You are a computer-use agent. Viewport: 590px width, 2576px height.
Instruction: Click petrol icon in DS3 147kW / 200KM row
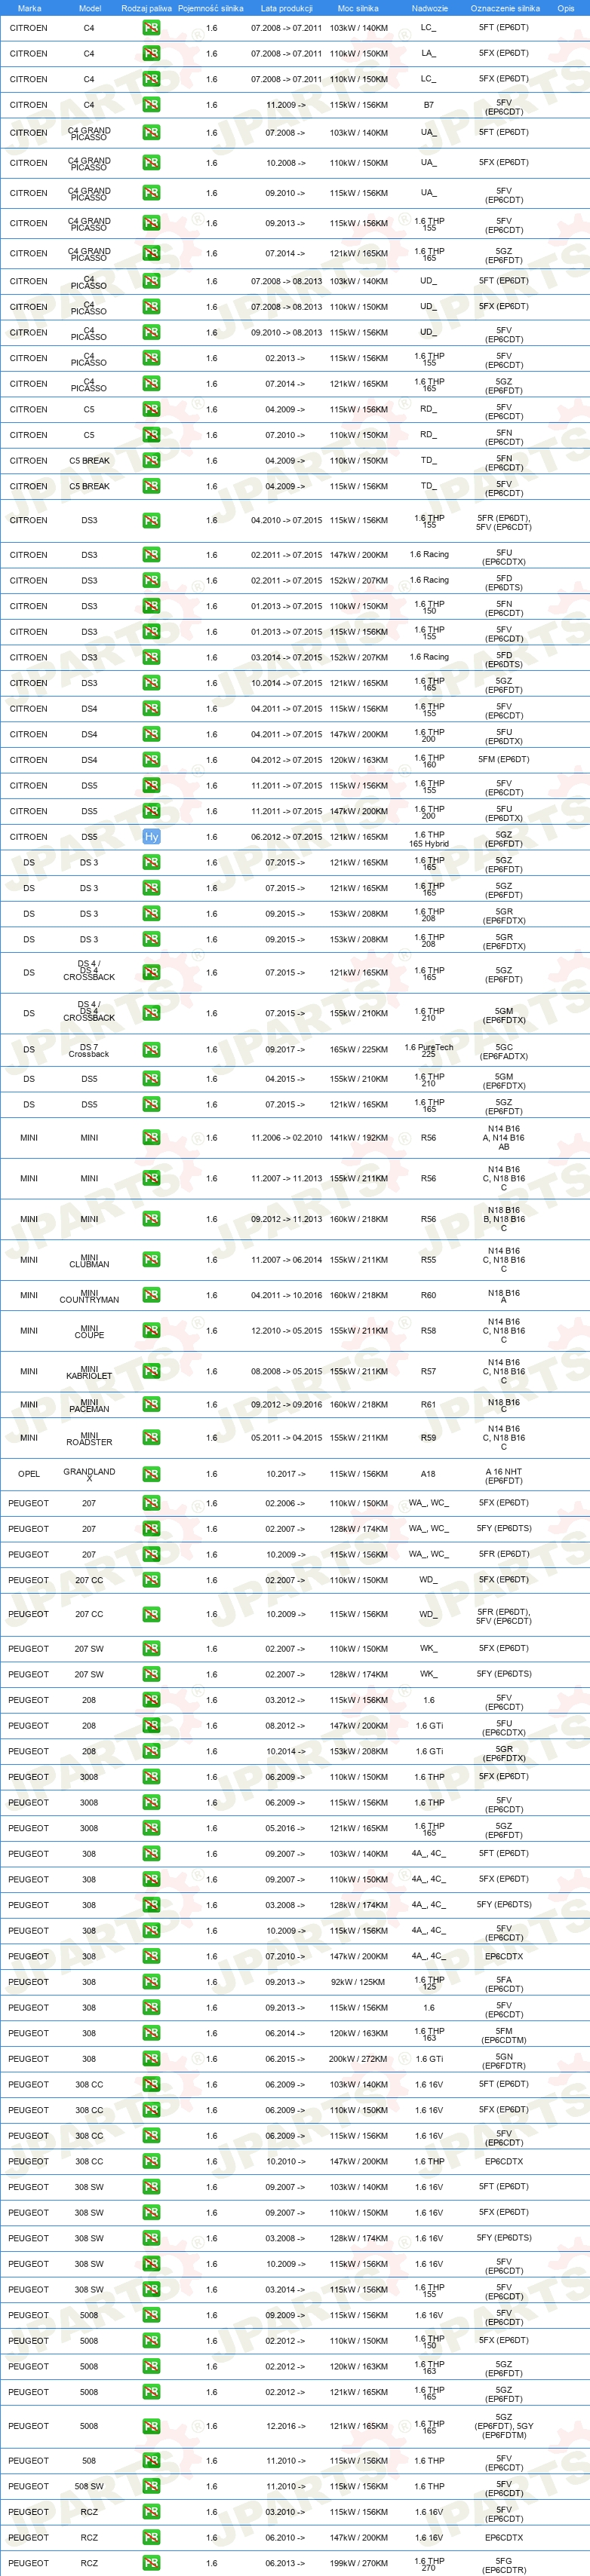point(151,555)
